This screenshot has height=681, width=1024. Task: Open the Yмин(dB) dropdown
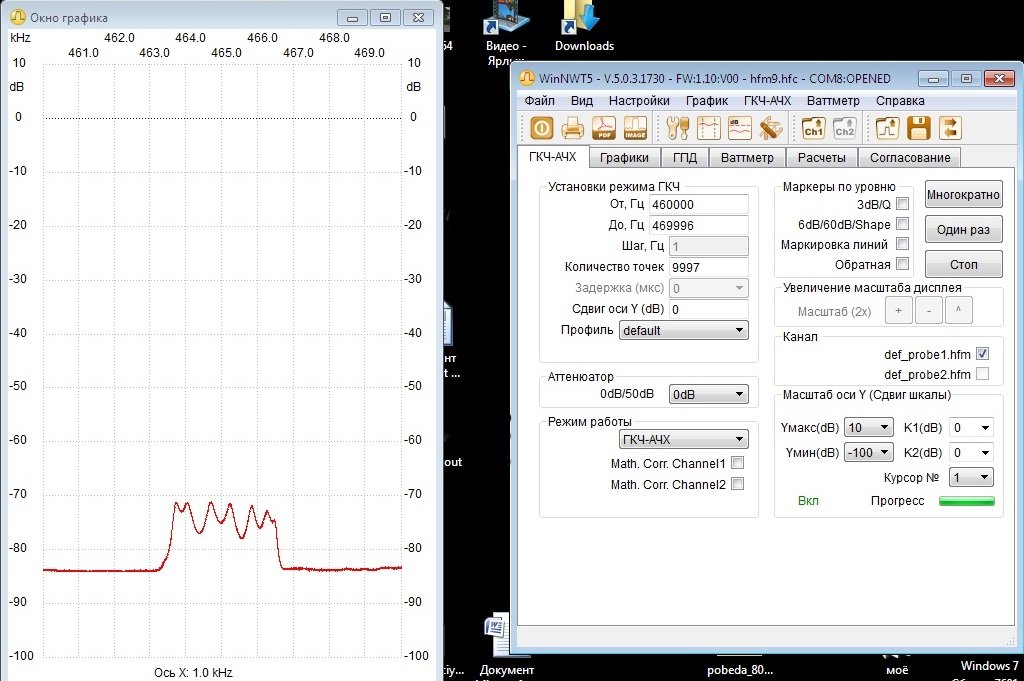click(x=869, y=452)
